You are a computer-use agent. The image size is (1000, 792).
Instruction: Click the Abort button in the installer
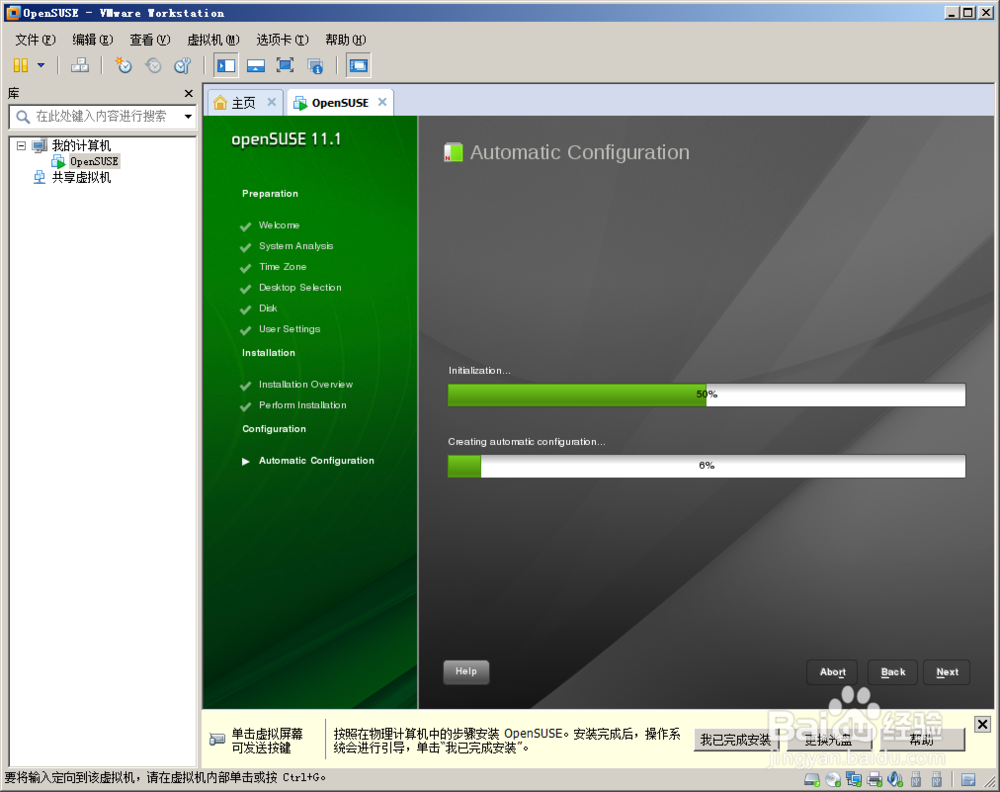pyautogui.click(x=832, y=672)
